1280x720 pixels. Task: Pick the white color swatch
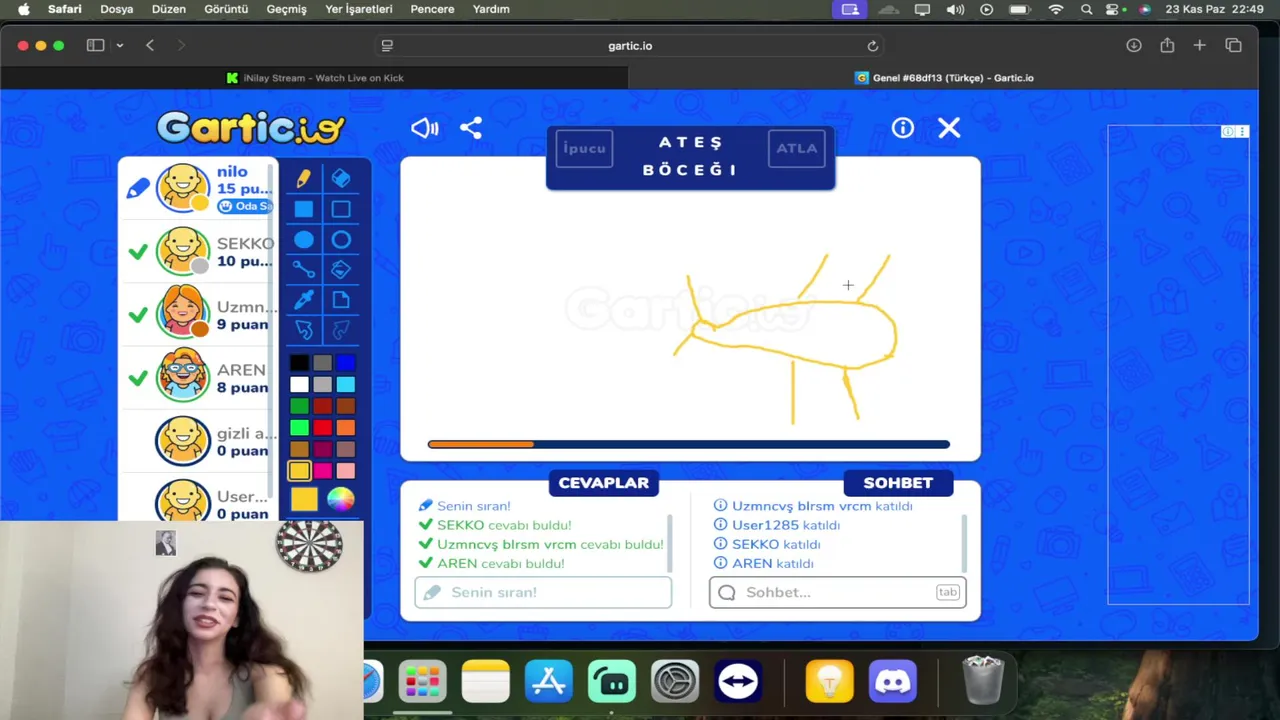click(x=299, y=385)
